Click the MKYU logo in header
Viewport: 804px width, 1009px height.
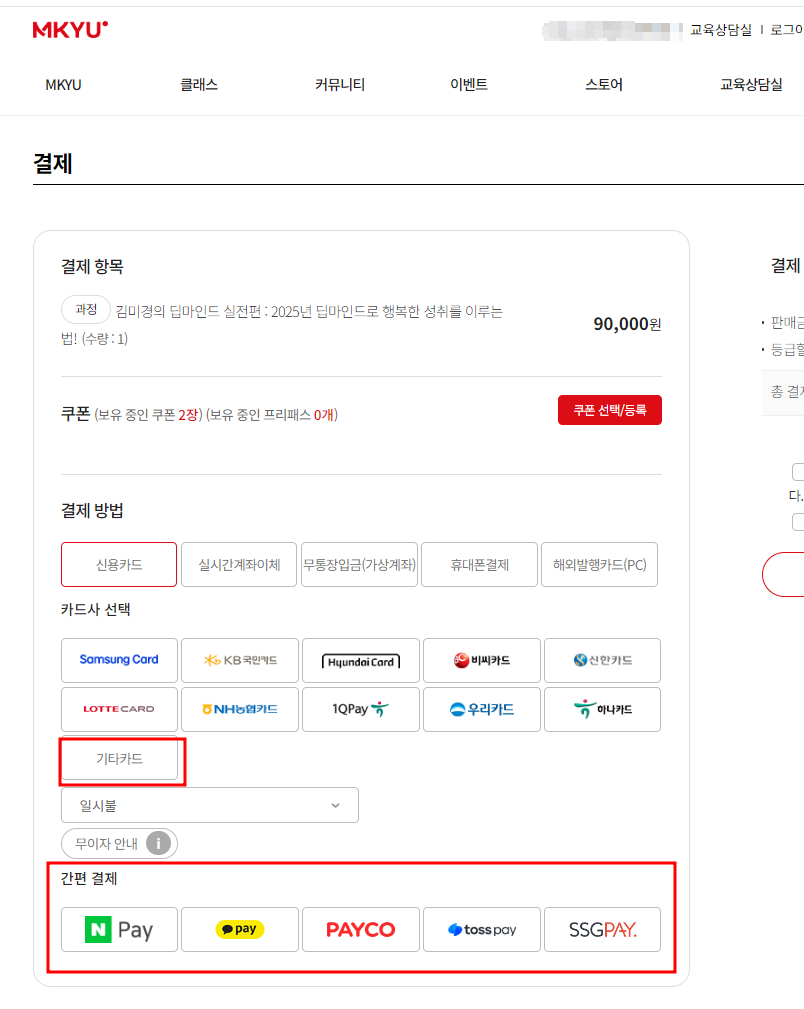click(x=70, y=30)
